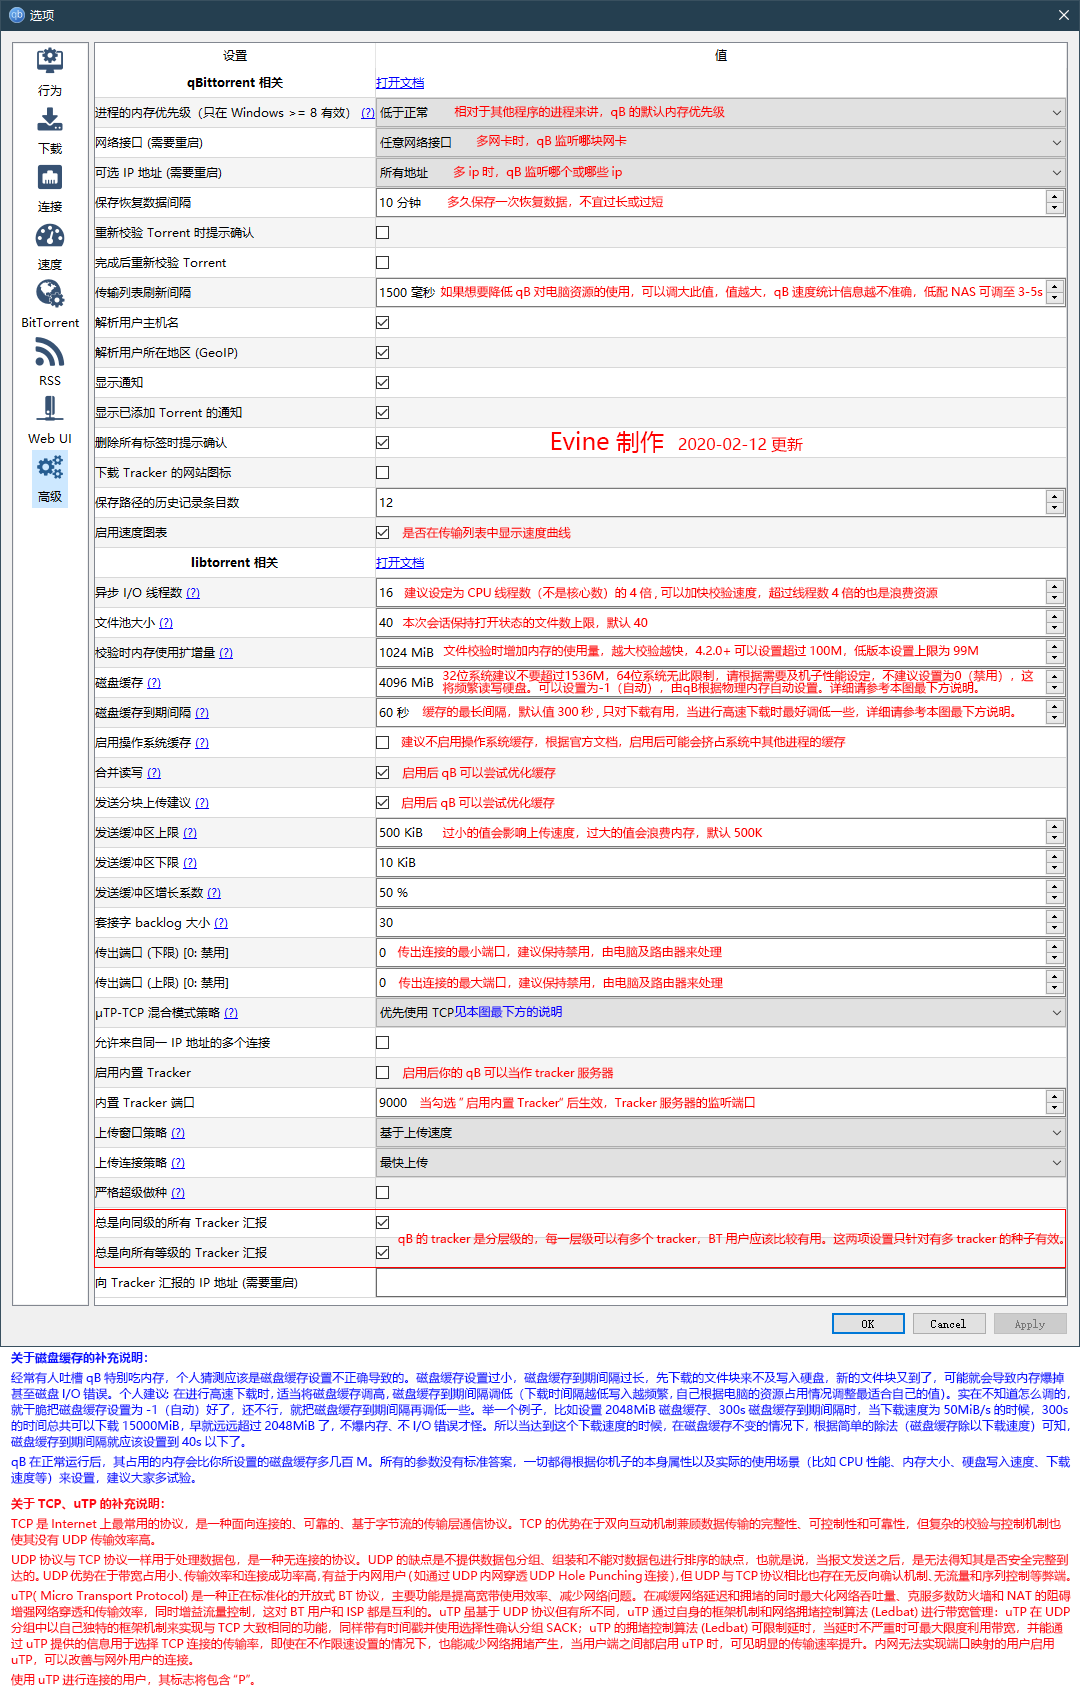Image resolution: width=1080 pixels, height=1700 pixels.
Task: Open help link for 文件池大小
Action: 166,623
